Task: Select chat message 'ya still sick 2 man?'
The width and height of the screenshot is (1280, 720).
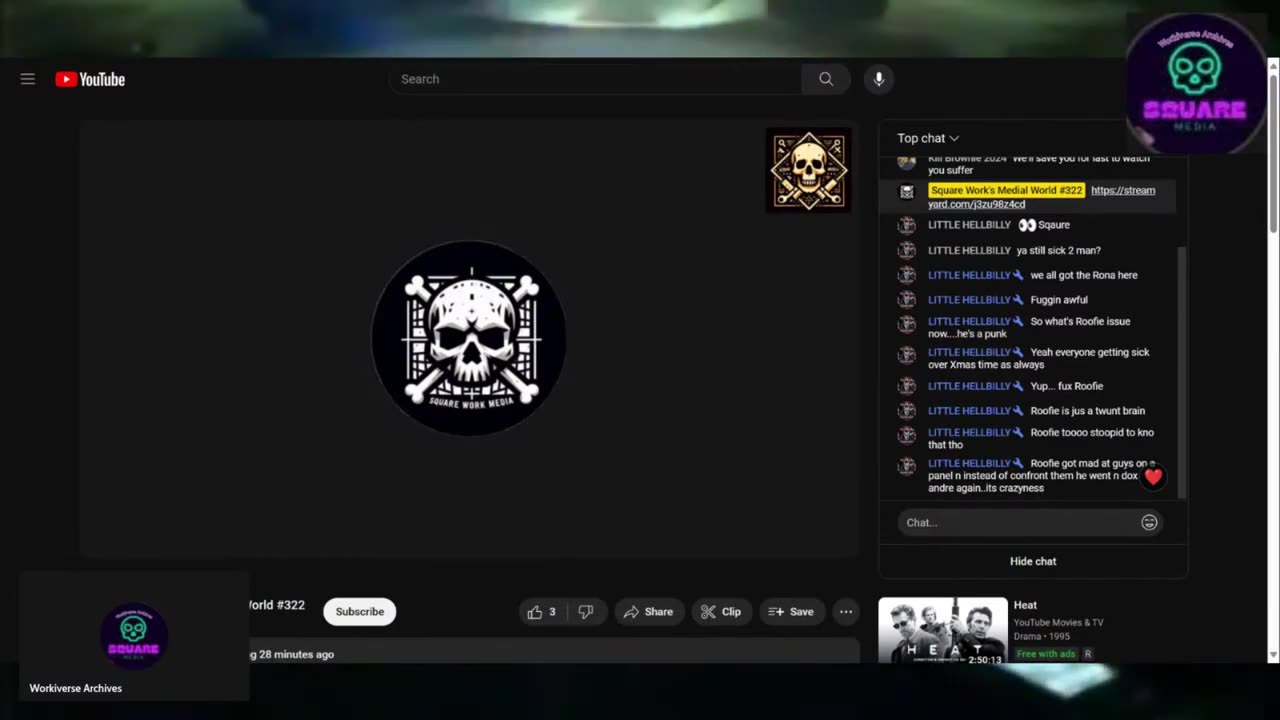Action: coord(1058,250)
